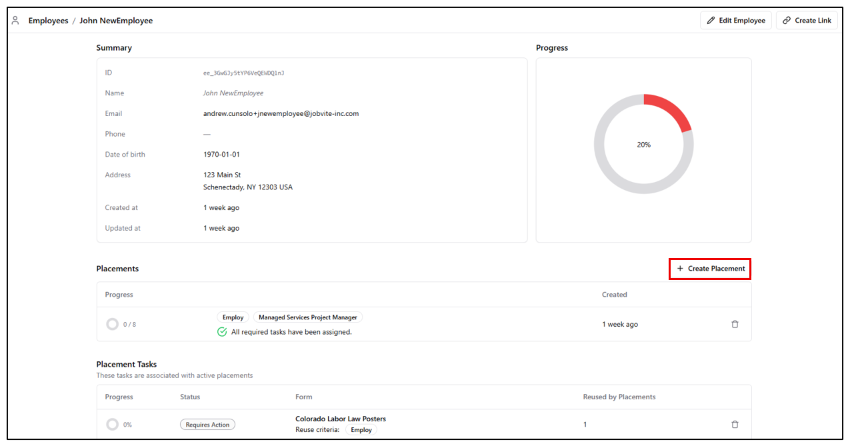Viewport: 849px width, 446px height.
Task: Click the chain link icon on Create Link
Action: [787, 20]
